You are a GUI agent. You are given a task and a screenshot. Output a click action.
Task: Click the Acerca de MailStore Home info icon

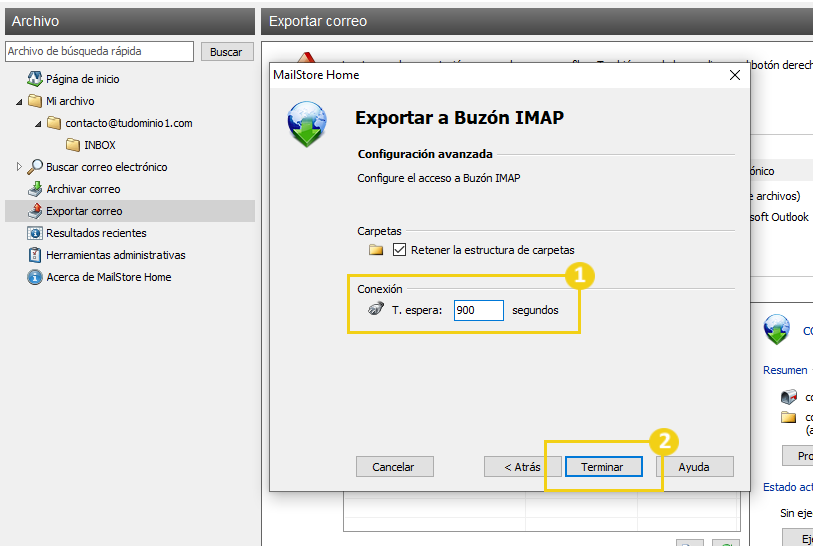tap(35, 277)
